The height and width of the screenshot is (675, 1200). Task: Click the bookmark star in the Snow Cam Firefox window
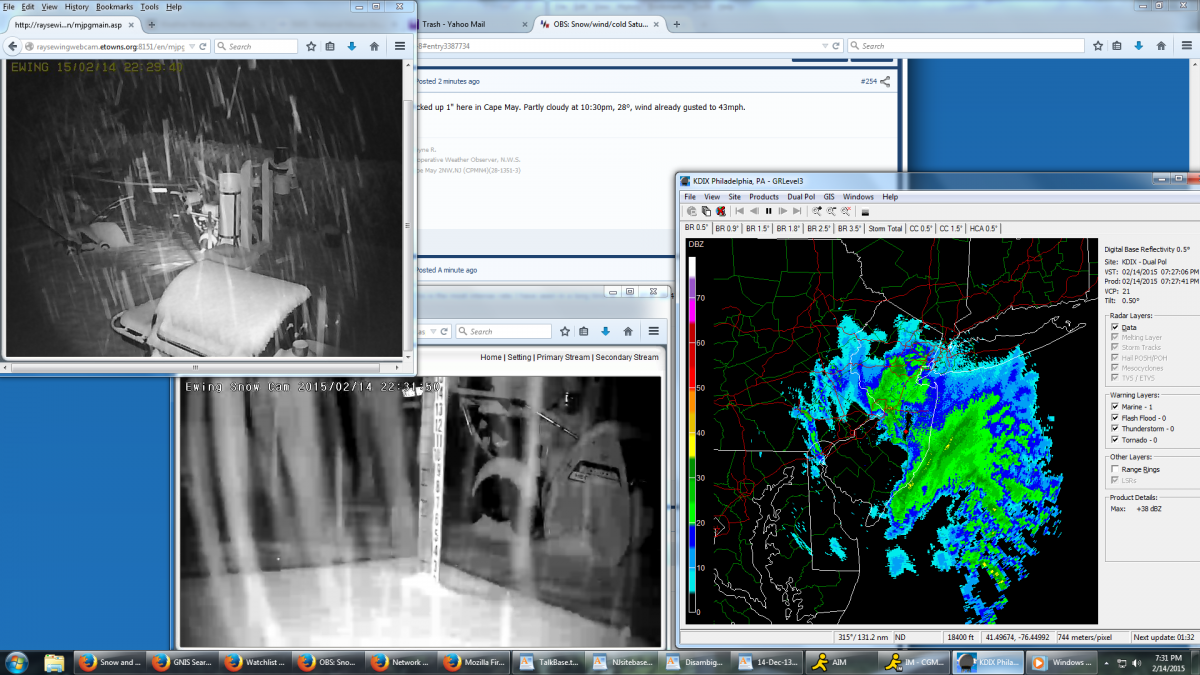pyautogui.click(x=565, y=331)
